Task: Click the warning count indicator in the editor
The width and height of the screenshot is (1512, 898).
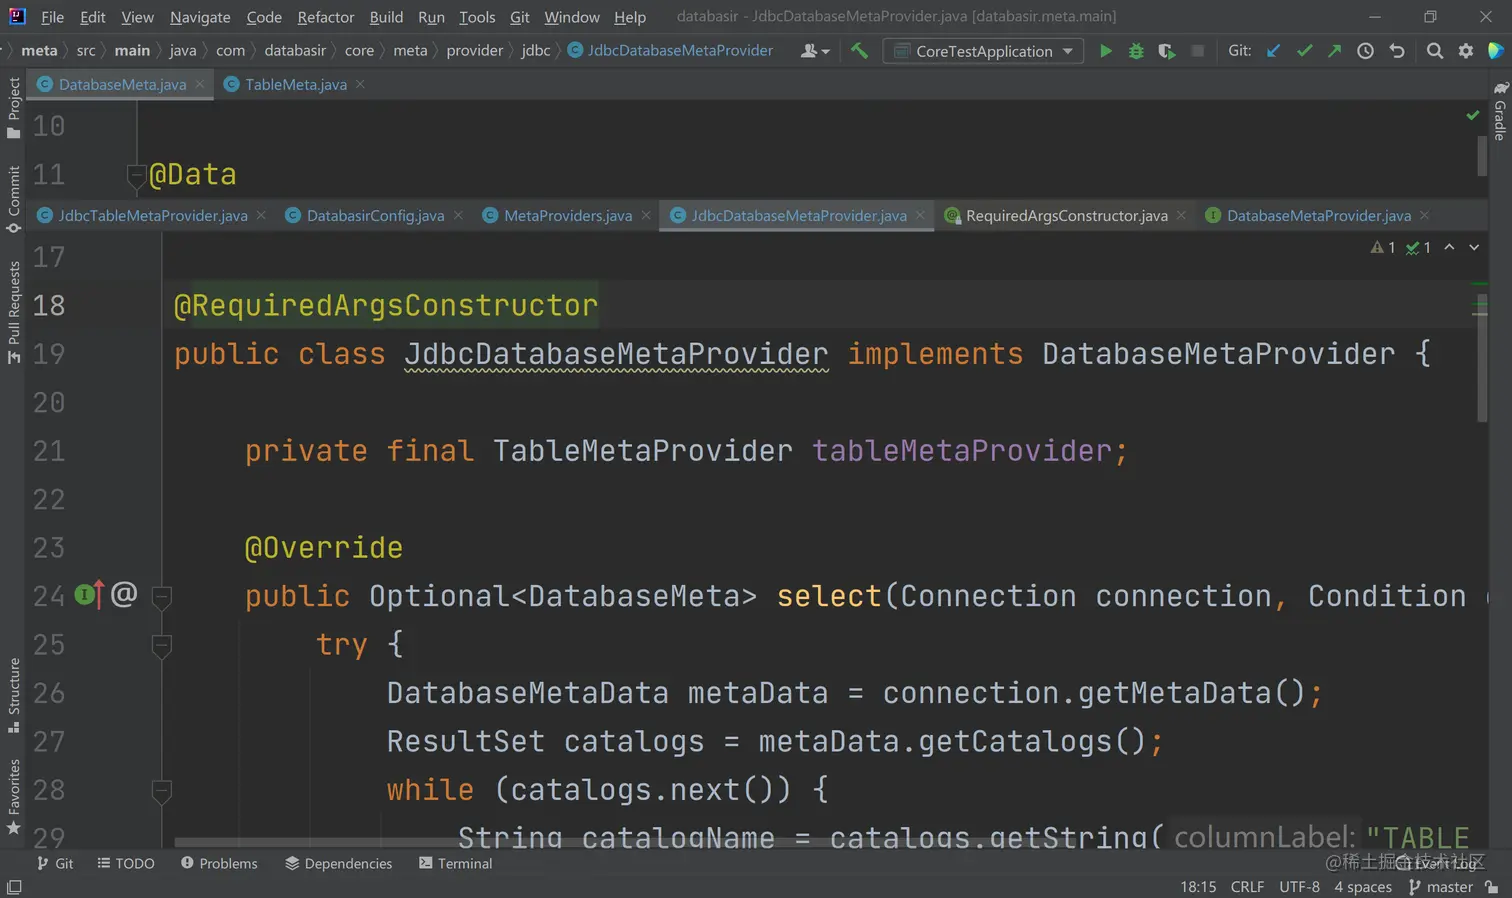Action: 1383,247
